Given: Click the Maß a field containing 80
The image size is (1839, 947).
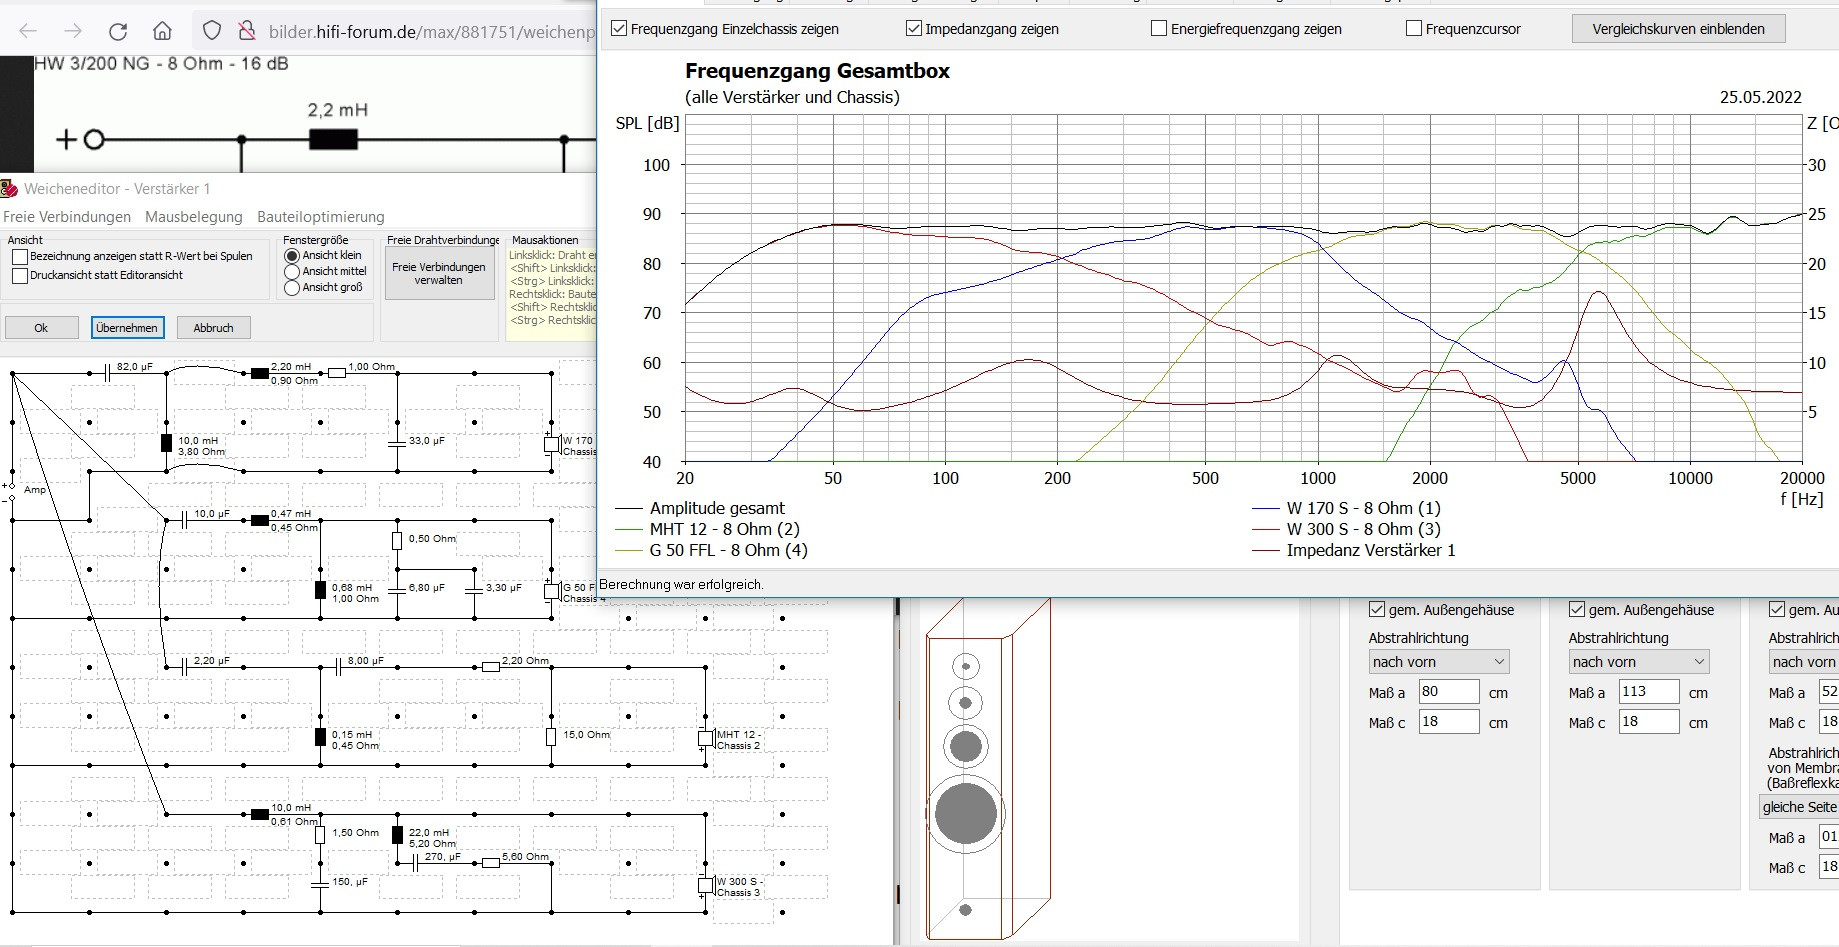Looking at the screenshot, I should [x=1448, y=692].
